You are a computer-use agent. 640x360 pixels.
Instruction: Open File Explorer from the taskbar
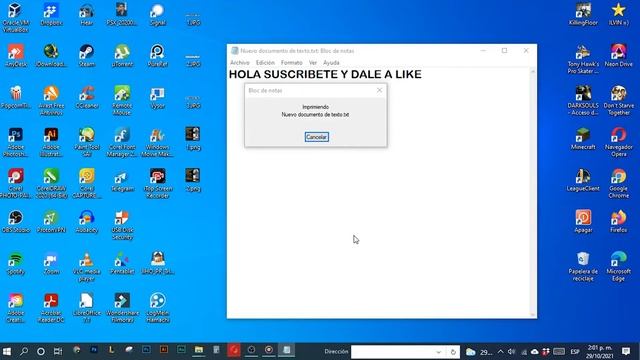coord(199,350)
